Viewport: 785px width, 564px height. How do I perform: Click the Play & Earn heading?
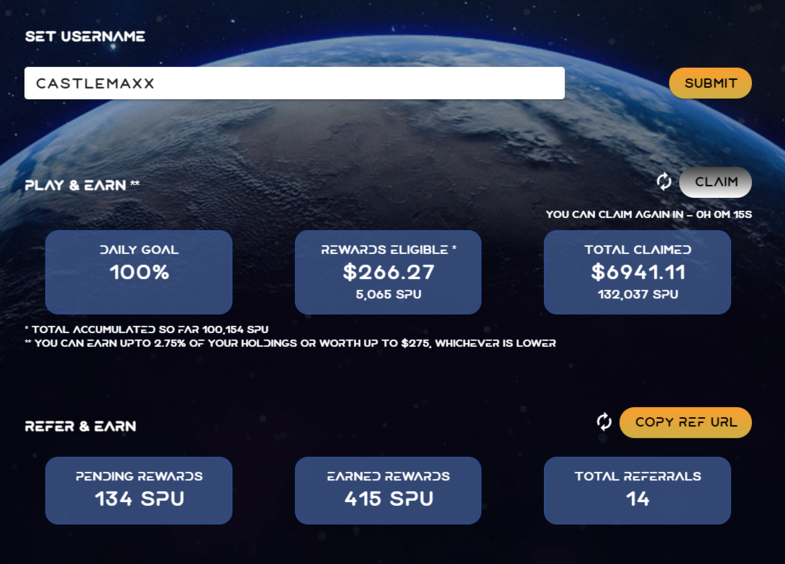click(x=82, y=185)
